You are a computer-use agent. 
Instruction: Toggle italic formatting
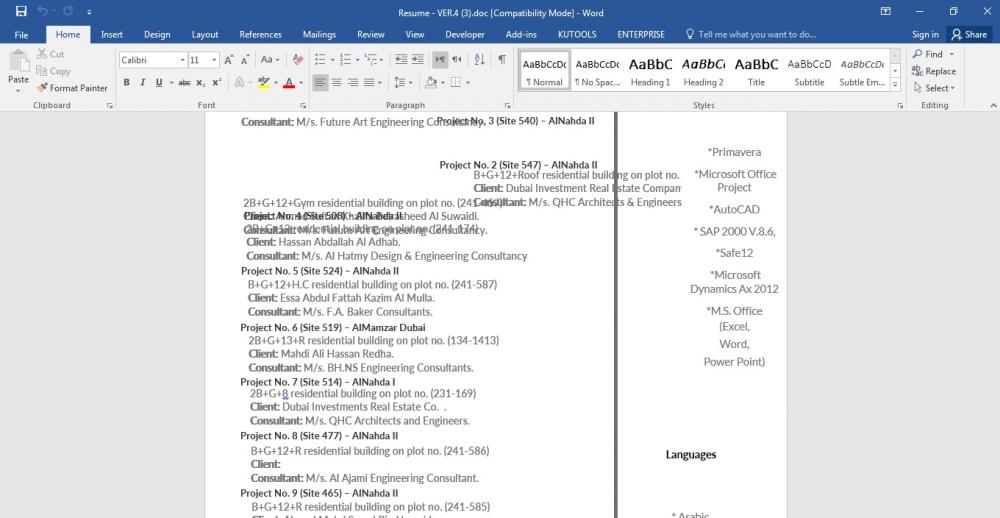point(142,82)
